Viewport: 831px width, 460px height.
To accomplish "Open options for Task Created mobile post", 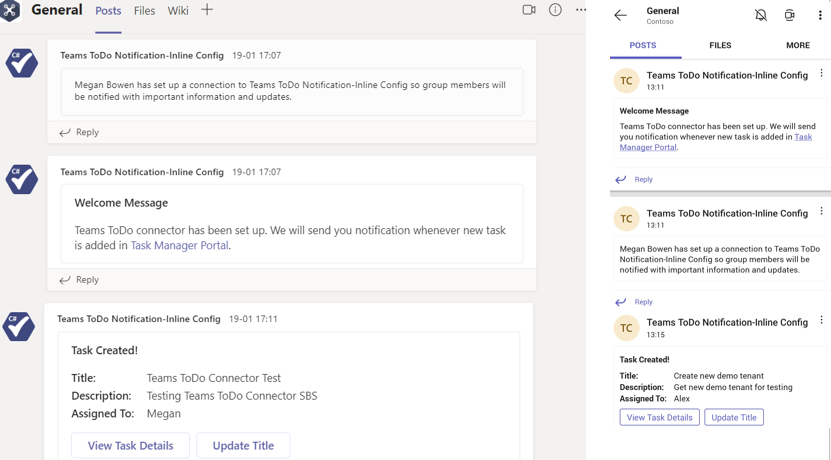I will point(822,320).
